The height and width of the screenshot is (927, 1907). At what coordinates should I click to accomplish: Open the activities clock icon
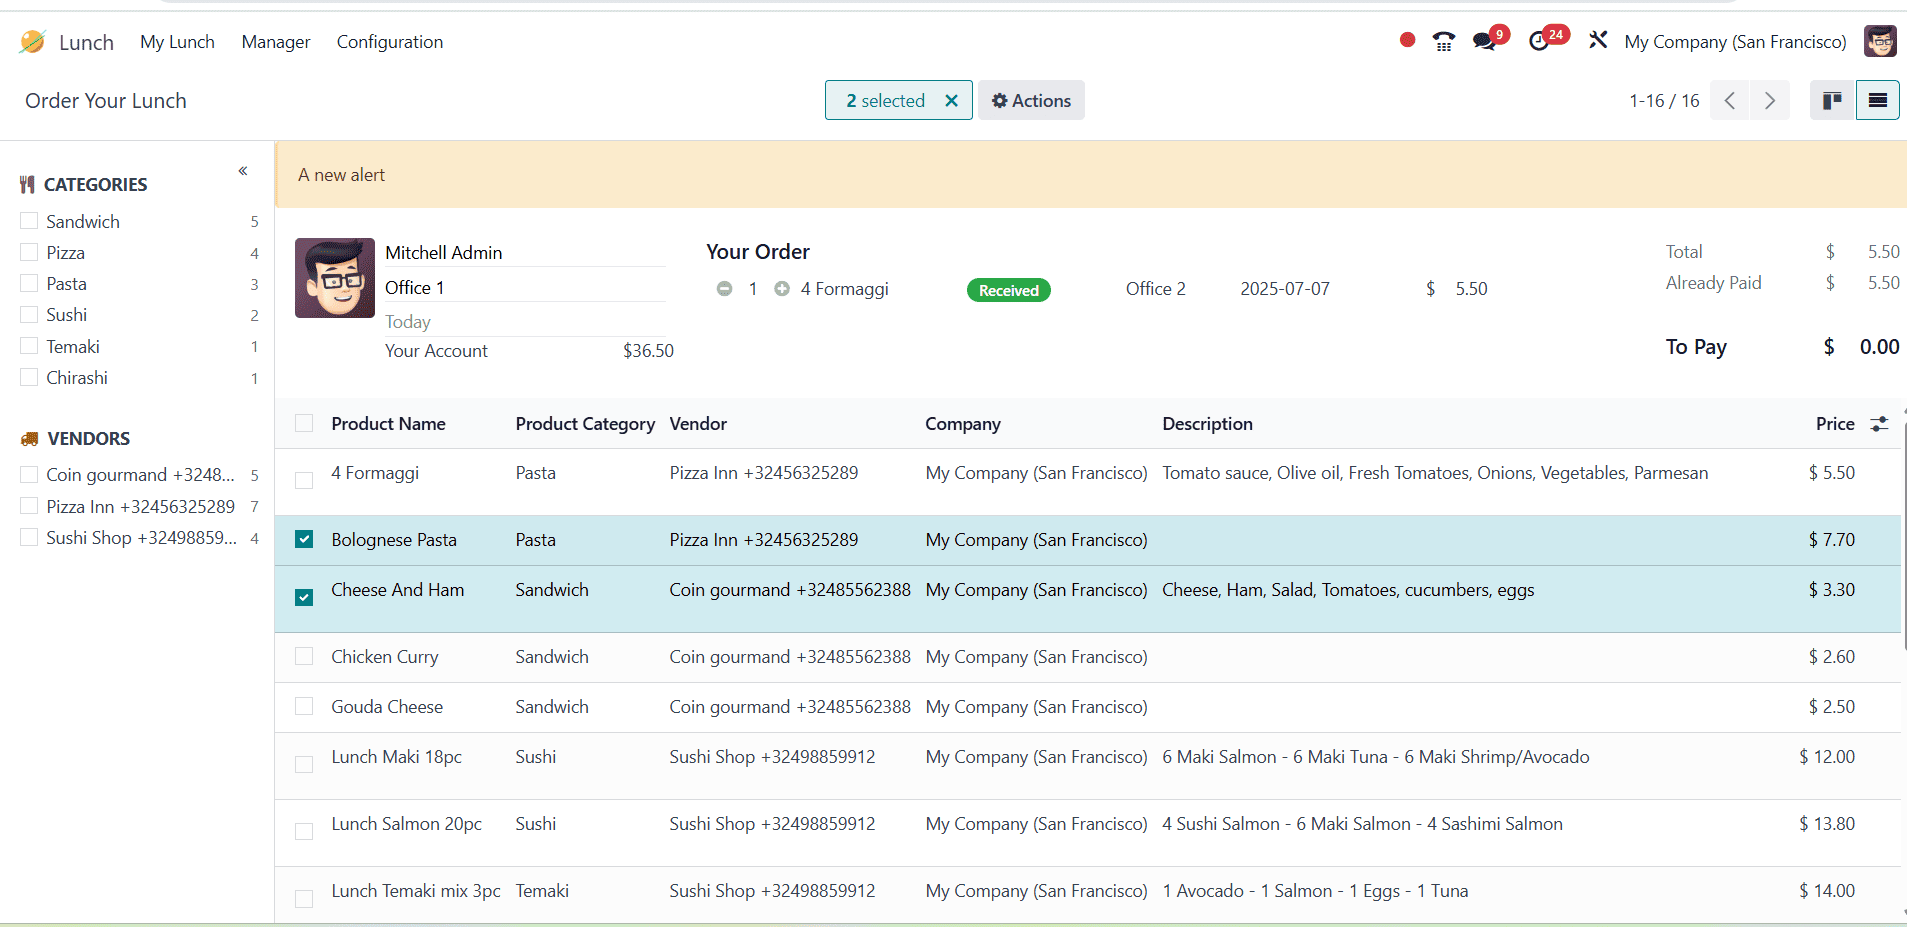pyautogui.click(x=1540, y=41)
